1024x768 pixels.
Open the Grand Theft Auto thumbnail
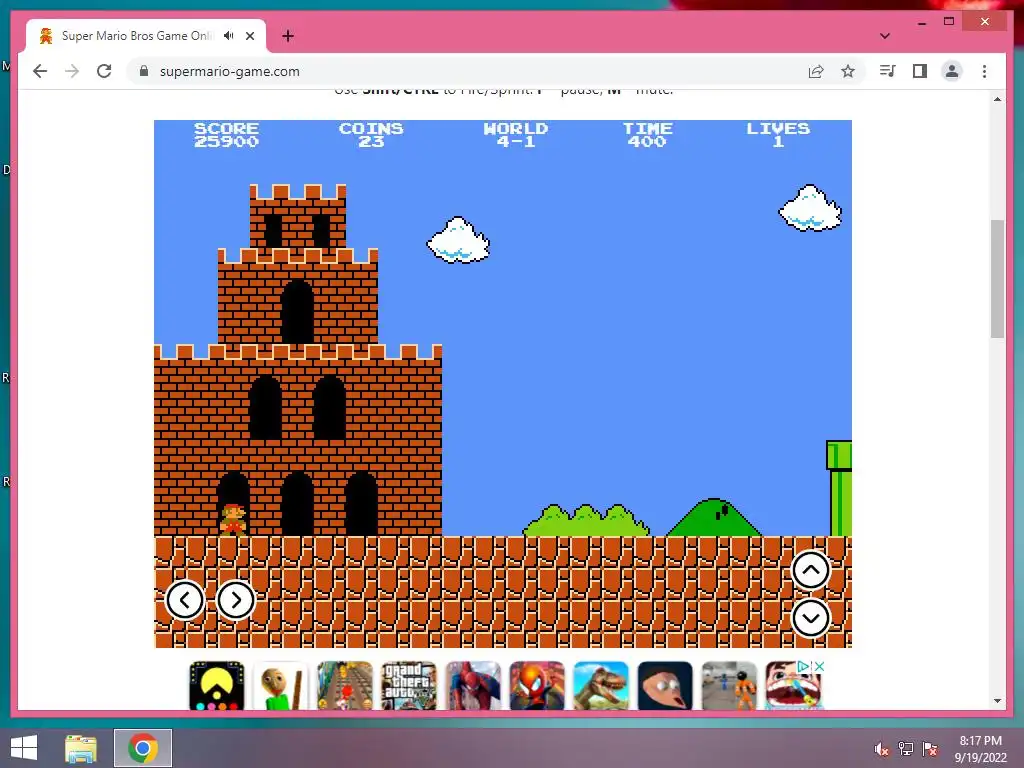pyautogui.click(x=409, y=686)
